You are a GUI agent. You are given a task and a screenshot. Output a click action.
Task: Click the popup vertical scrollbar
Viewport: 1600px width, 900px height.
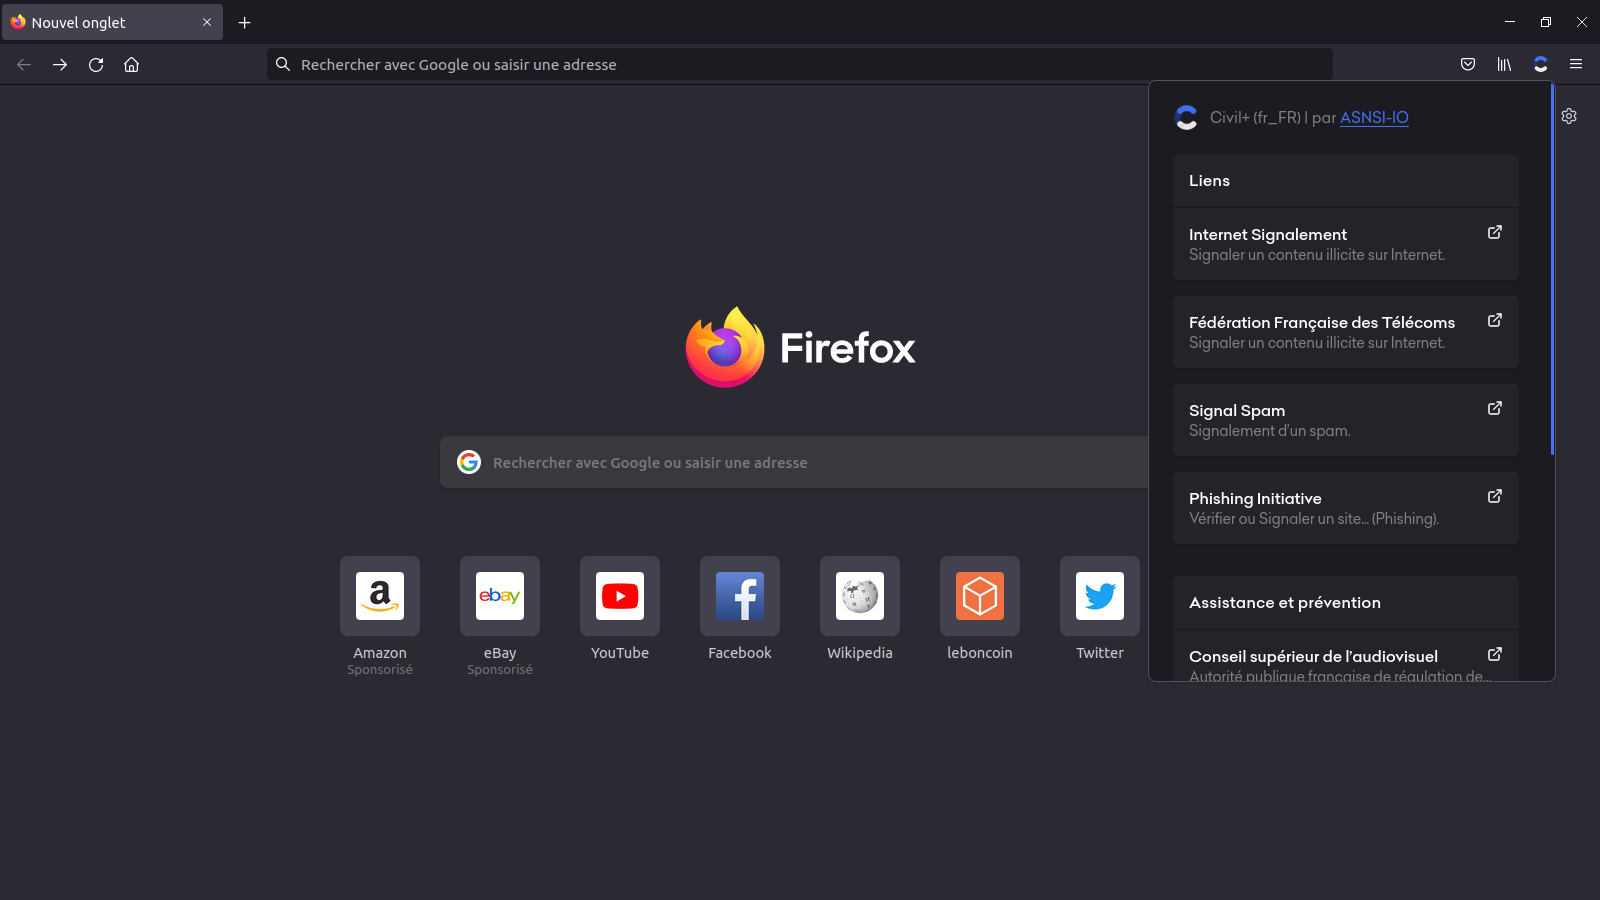(1552, 270)
